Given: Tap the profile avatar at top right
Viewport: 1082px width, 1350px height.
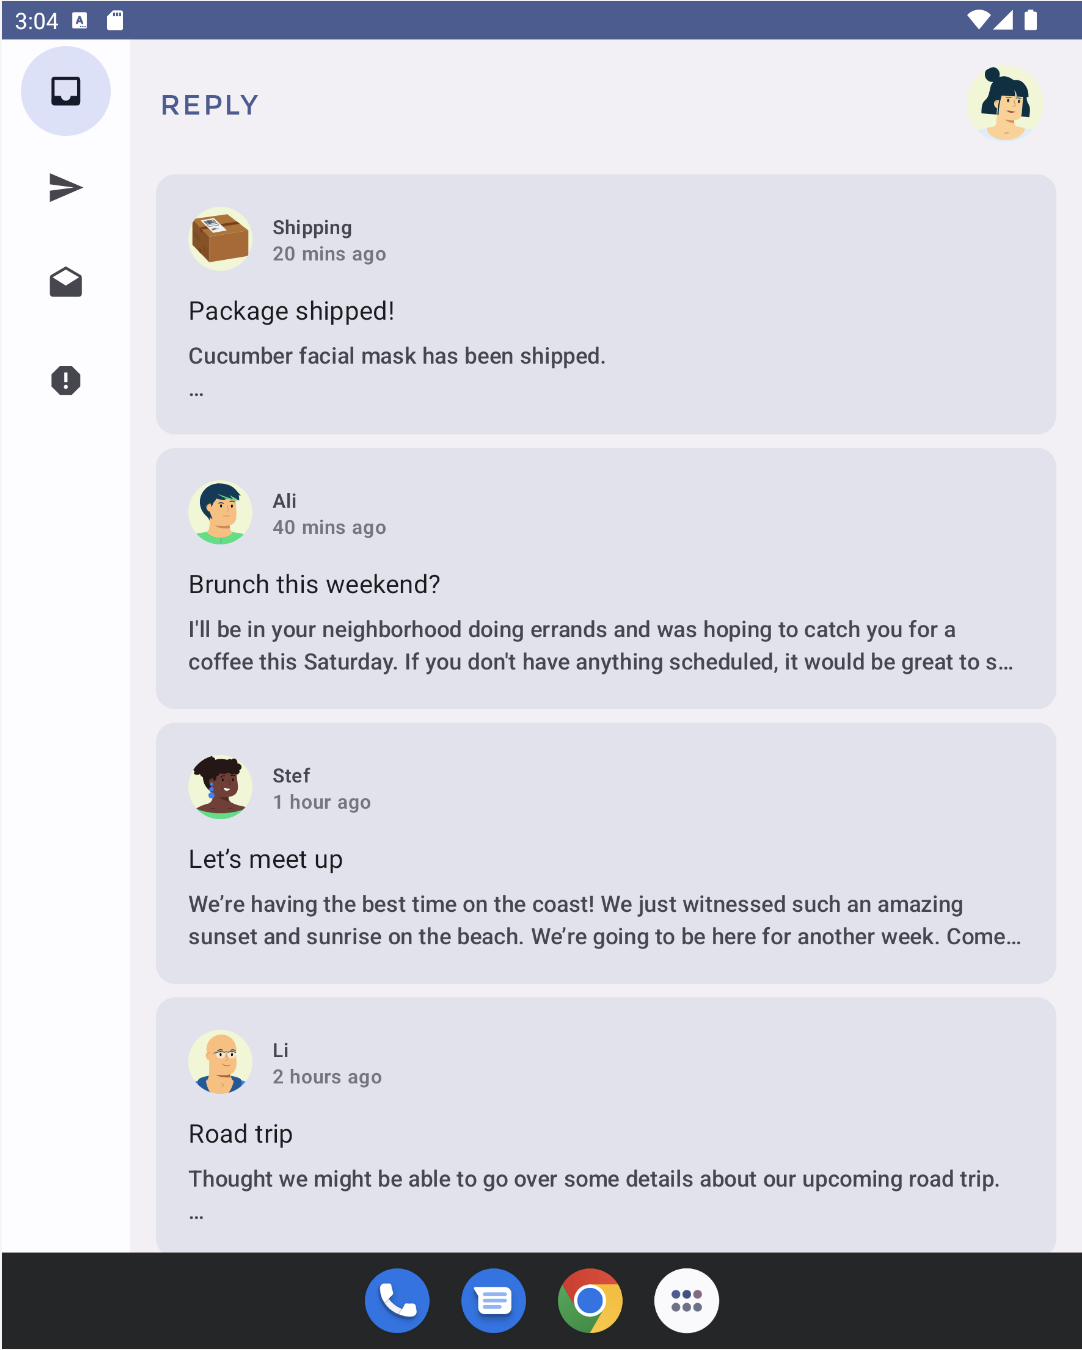Looking at the screenshot, I should coord(1004,104).
